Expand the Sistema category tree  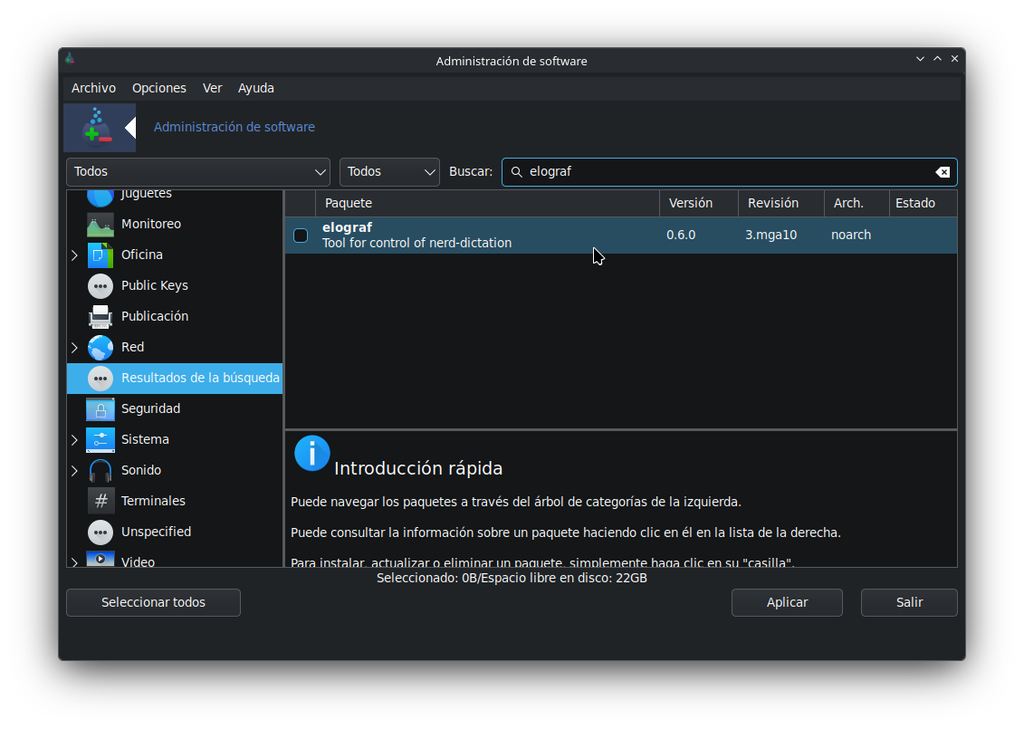click(74, 440)
